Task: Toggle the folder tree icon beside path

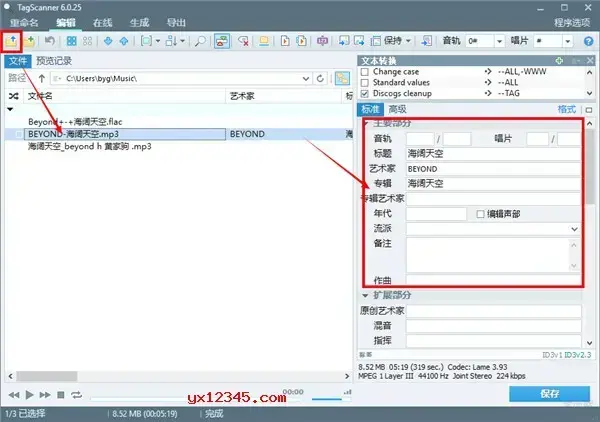Action: 342,78
